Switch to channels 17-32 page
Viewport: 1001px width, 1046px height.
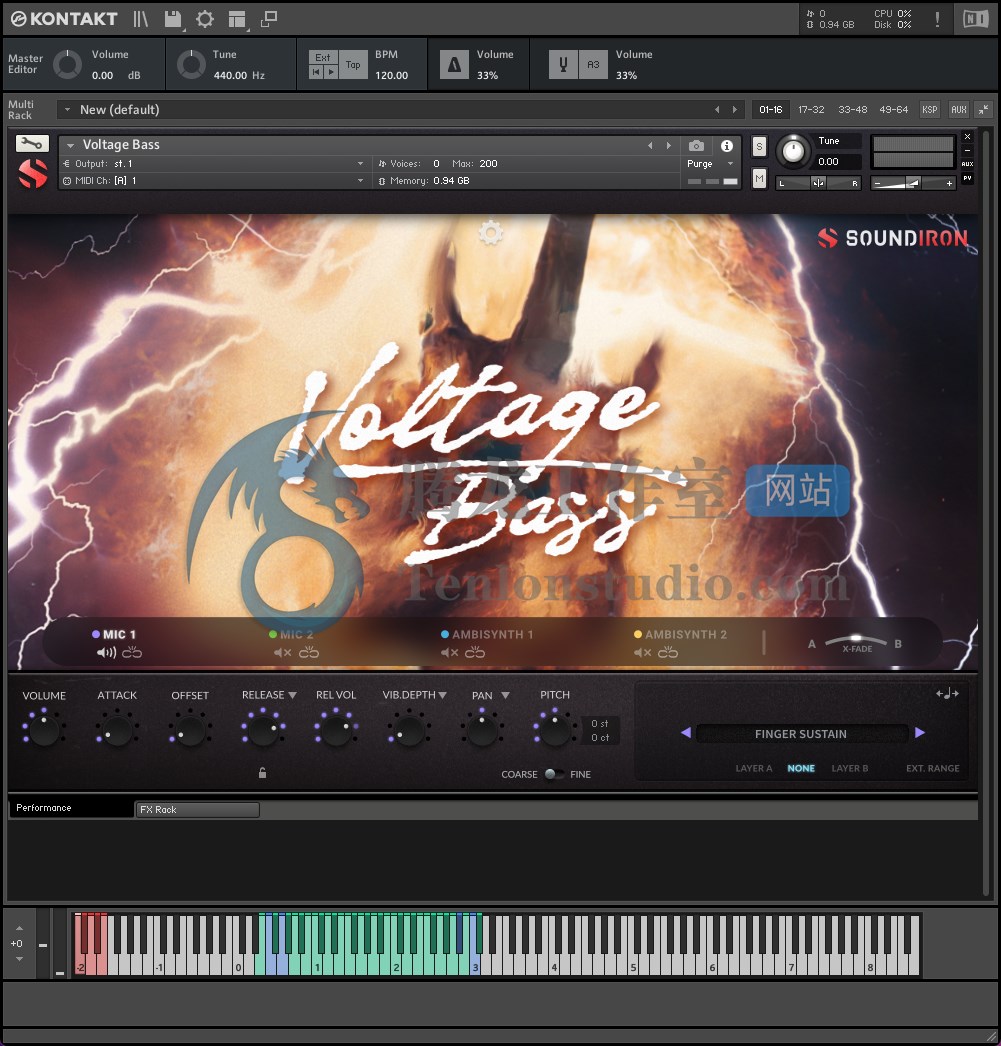point(812,109)
